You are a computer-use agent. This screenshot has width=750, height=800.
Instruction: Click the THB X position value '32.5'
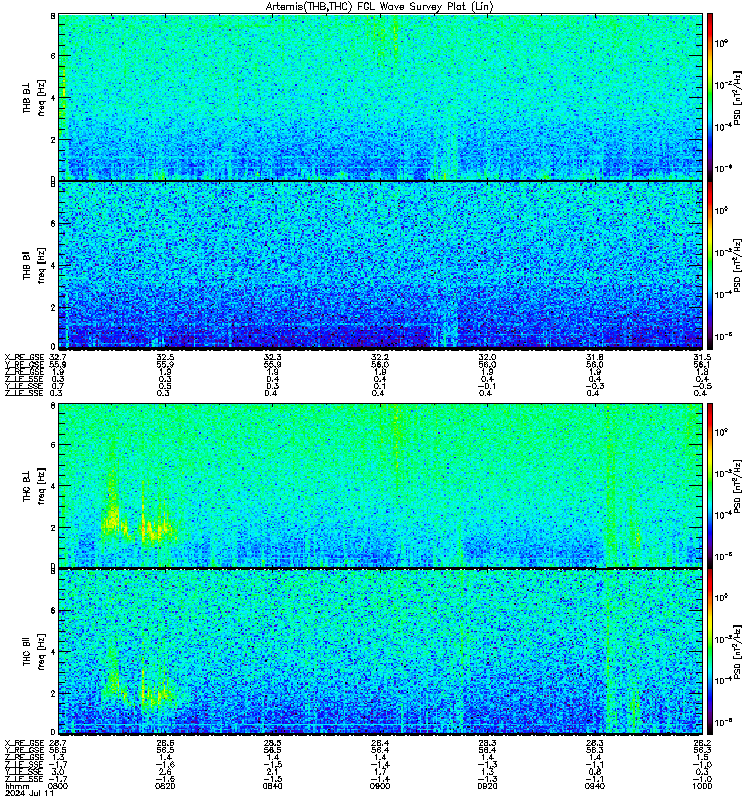[x=165, y=357]
